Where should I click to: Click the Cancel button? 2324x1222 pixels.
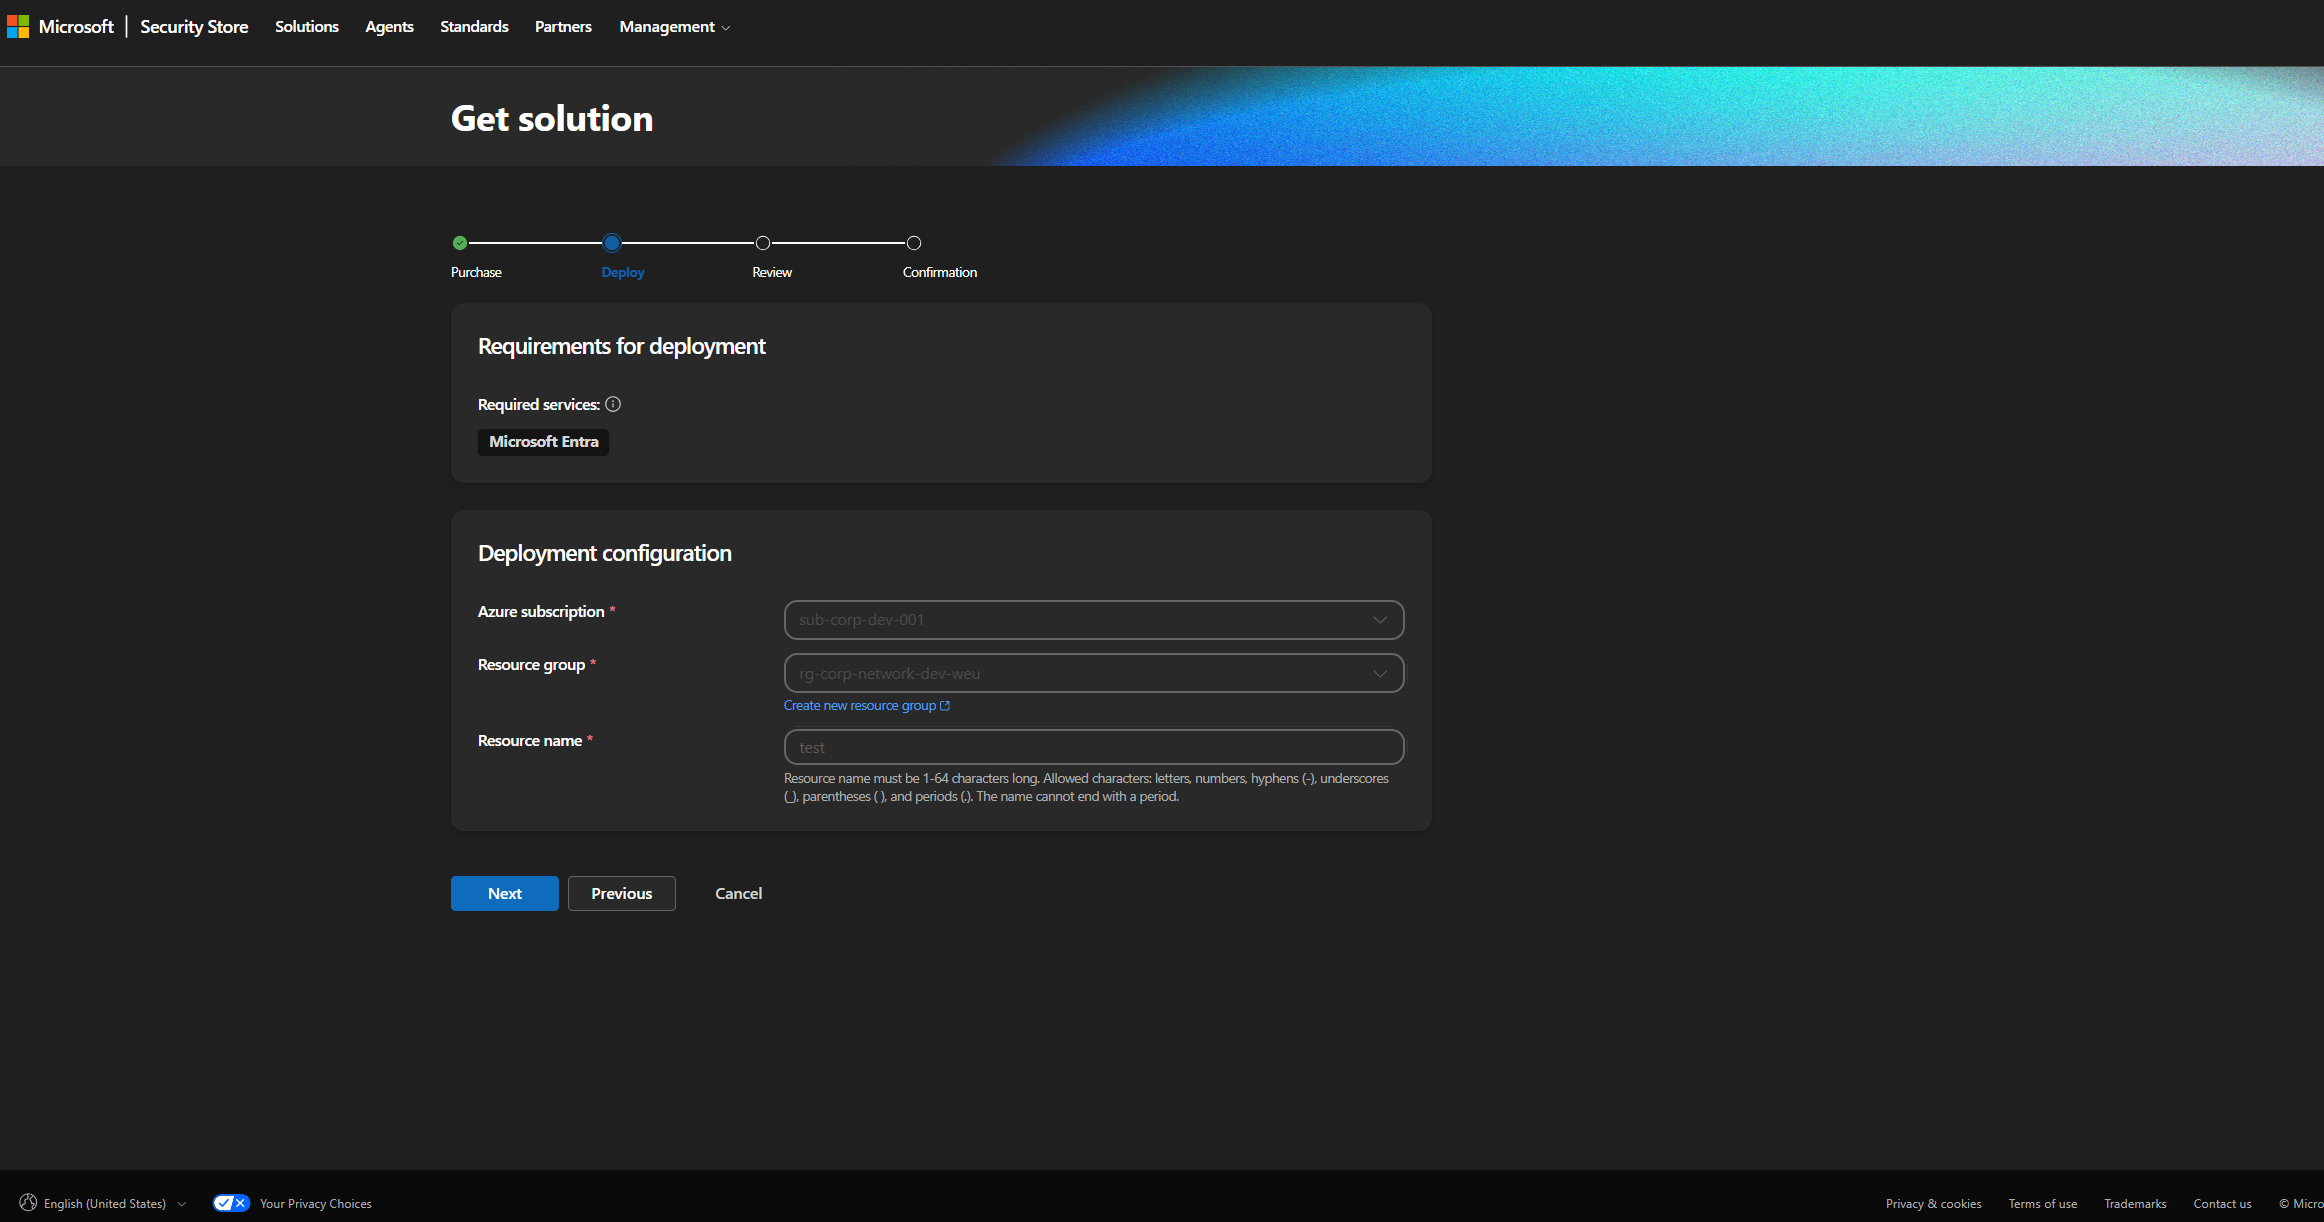tap(738, 893)
